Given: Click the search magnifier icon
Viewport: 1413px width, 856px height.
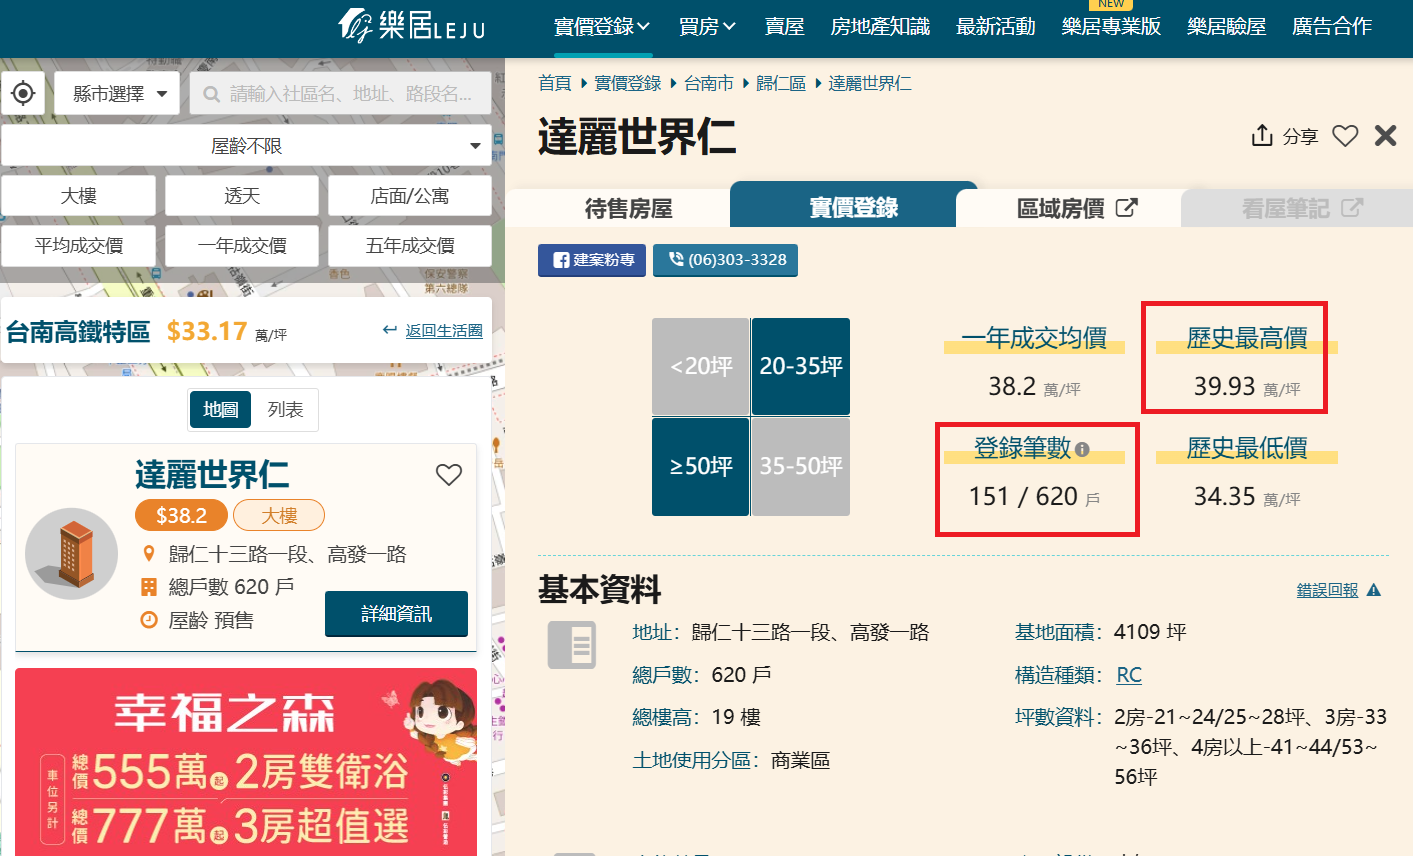Looking at the screenshot, I should (x=211, y=94).
